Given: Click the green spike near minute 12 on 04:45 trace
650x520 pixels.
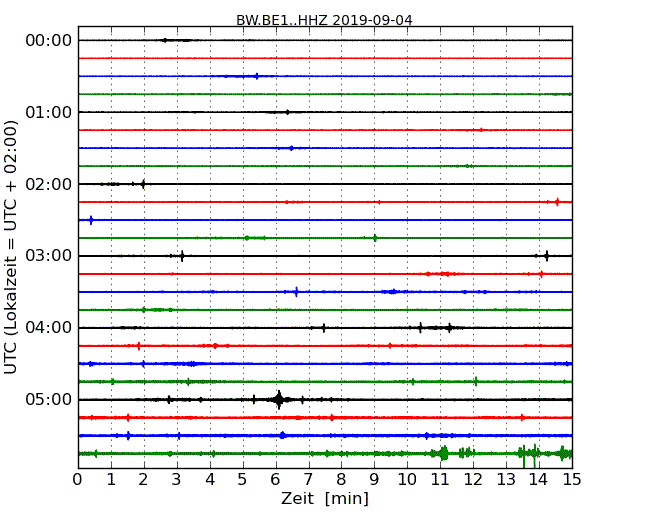Looking at the screenshot, I should pos(476,381).
